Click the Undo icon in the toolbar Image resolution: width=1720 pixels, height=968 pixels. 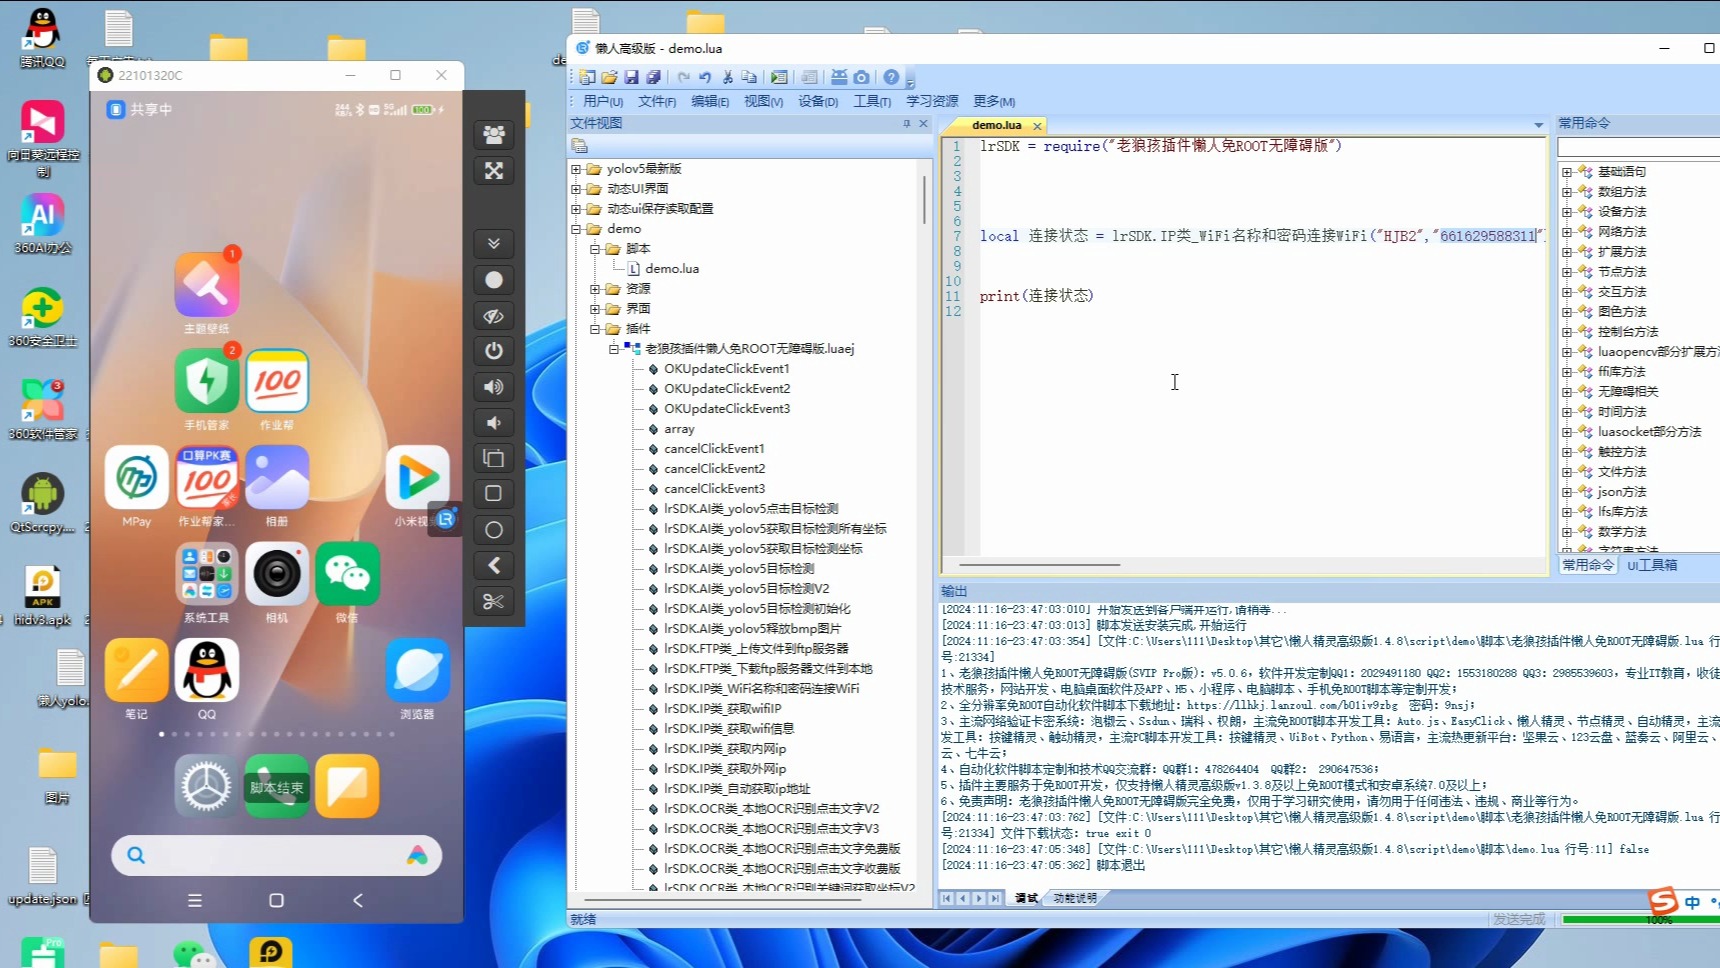[706, 77]
